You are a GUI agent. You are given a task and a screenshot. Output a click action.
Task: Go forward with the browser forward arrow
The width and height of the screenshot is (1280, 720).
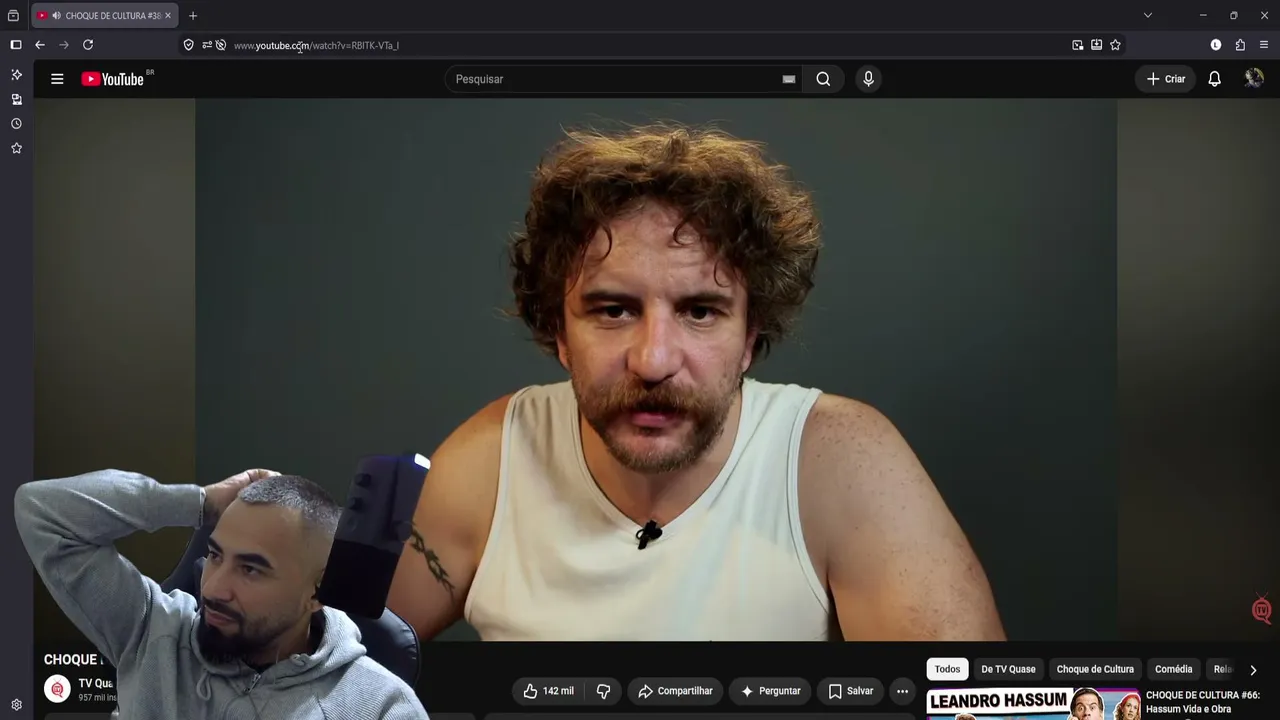(x=64, y=45)
